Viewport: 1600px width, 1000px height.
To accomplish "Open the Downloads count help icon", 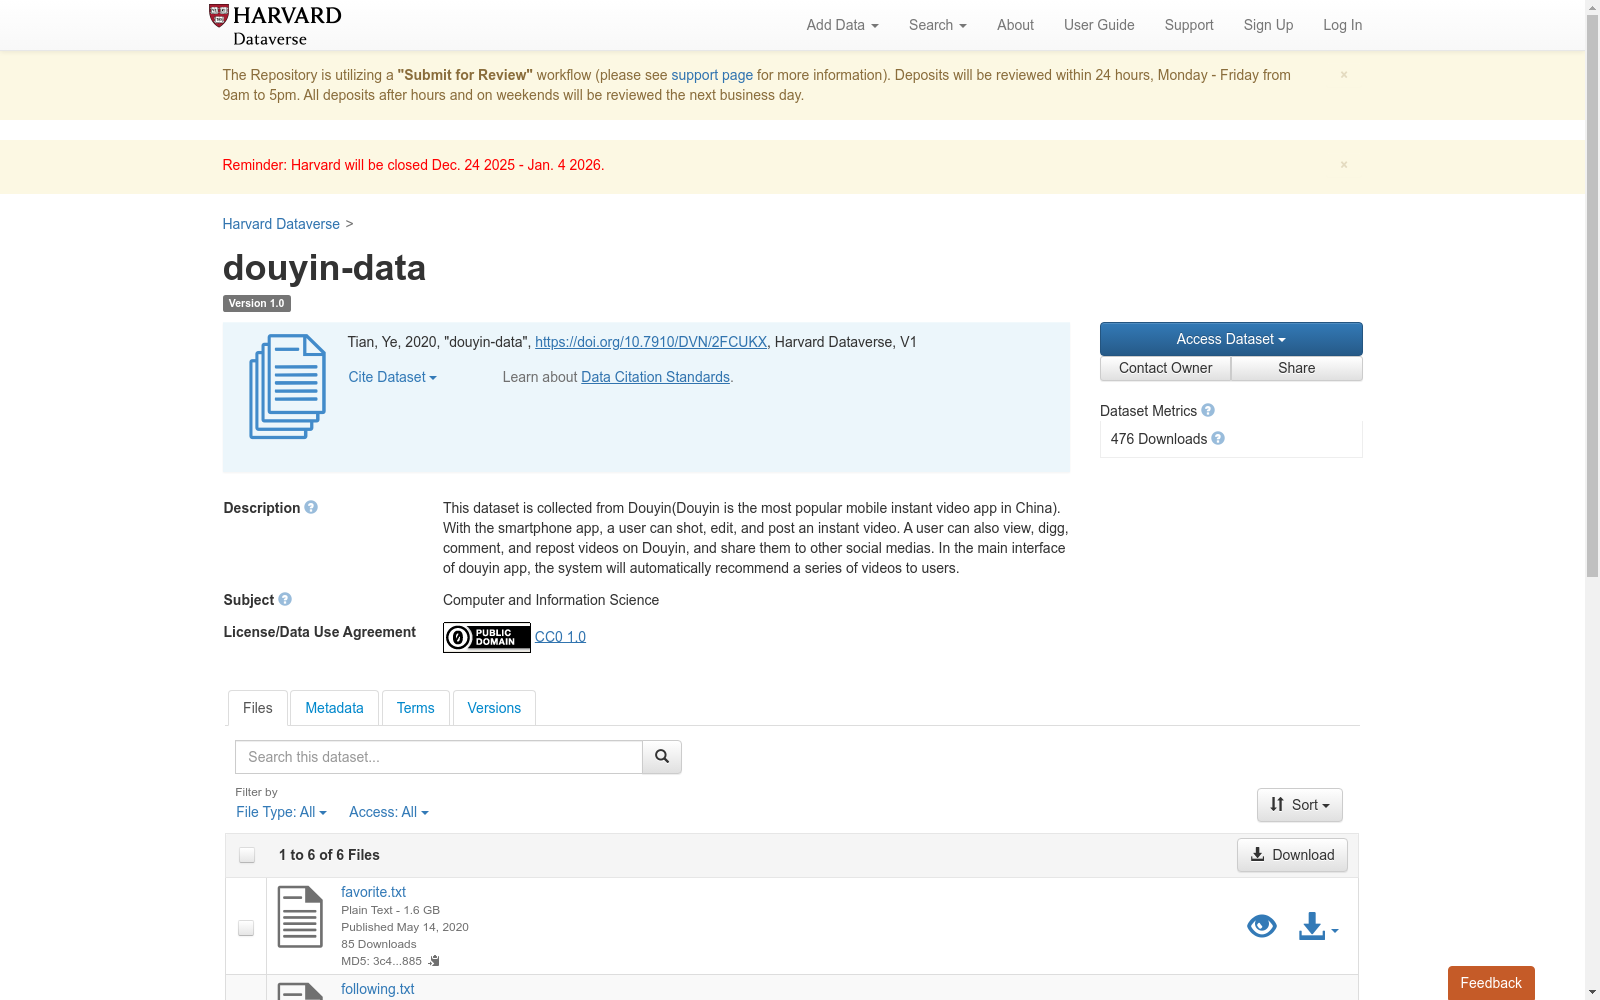I will tap(1218, 438).
